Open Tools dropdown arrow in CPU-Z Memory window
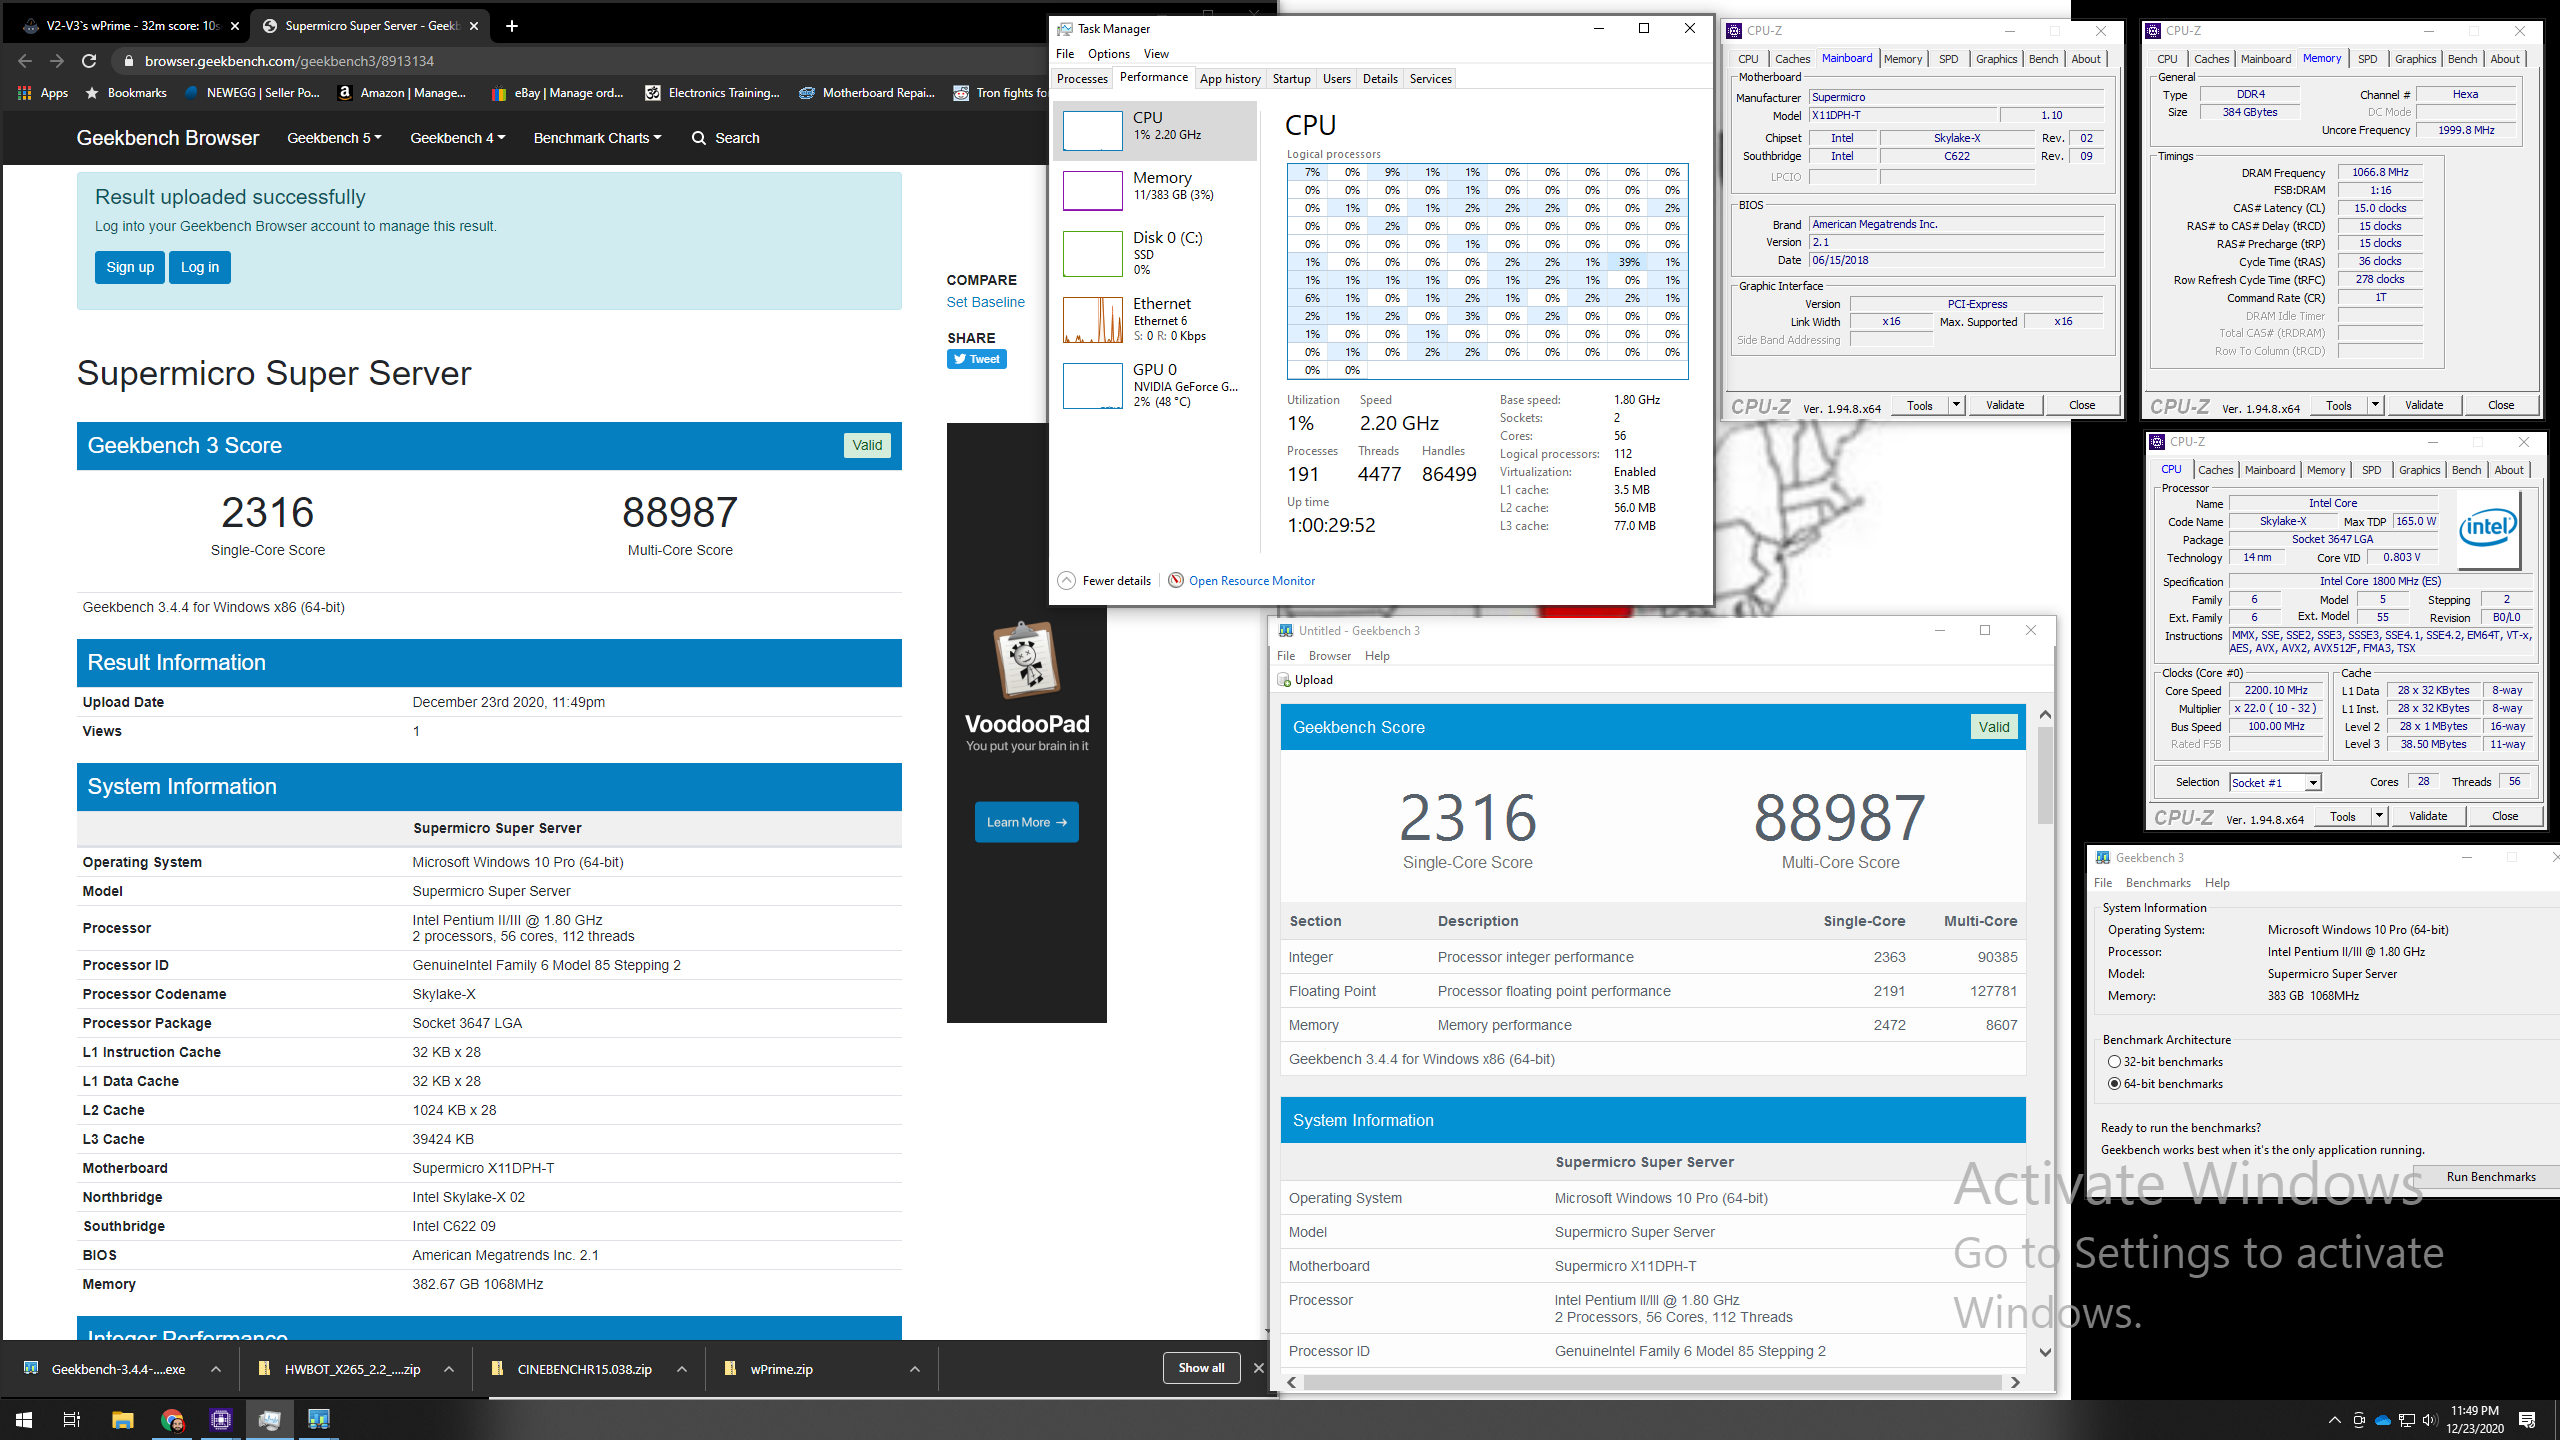This screenshot has width=2560, height=1440. point(2375,405)
